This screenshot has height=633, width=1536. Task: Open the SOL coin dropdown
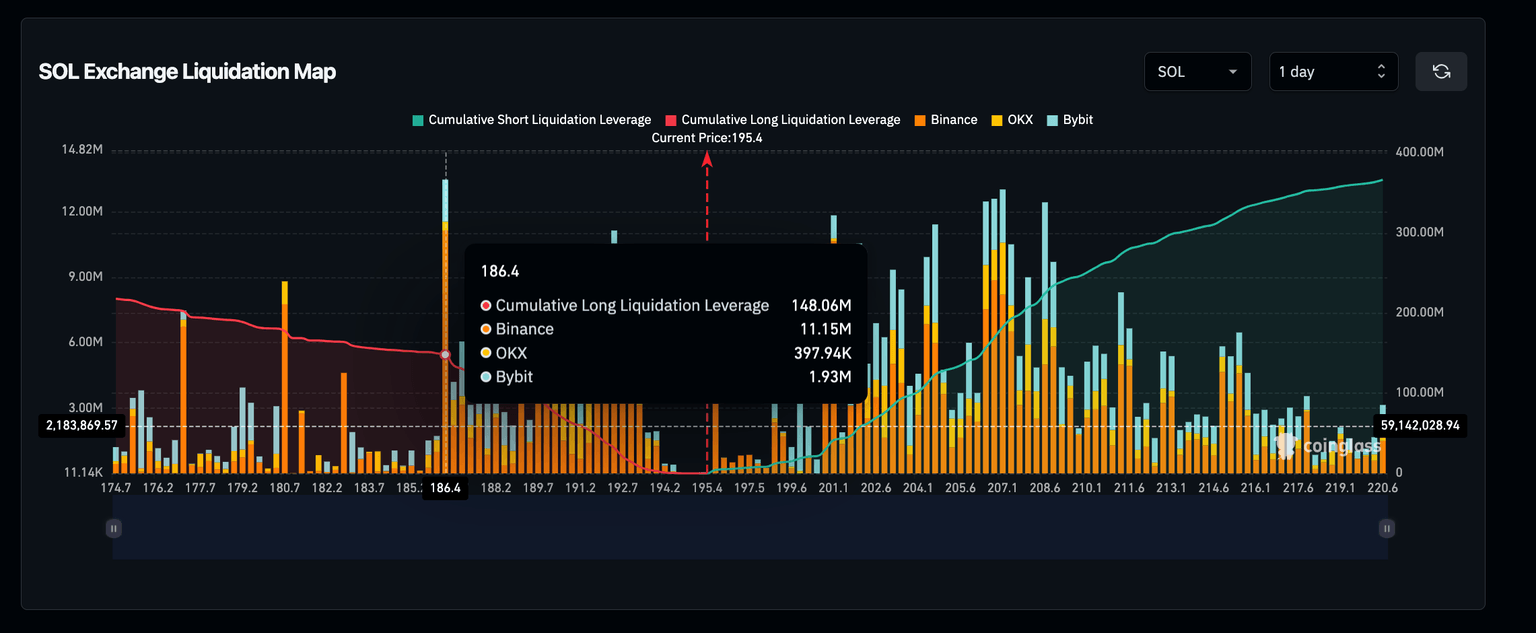[1197, 72]
